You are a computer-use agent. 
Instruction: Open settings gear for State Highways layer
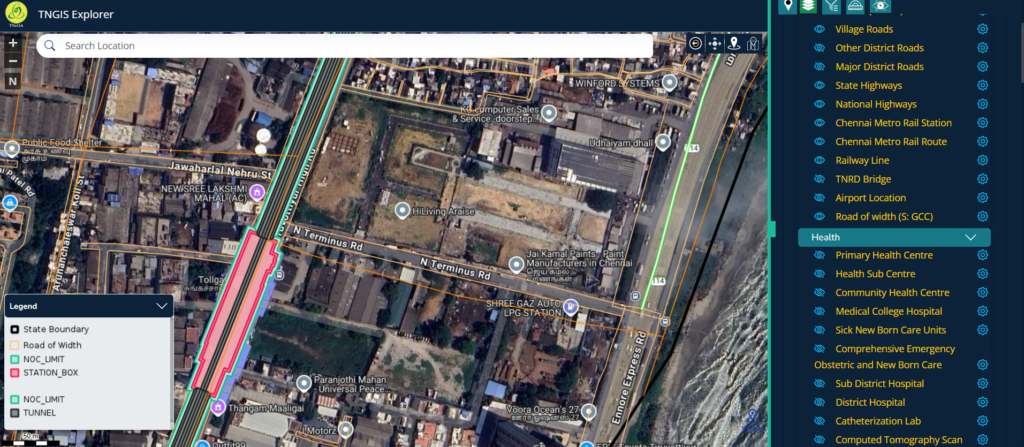[x=982, y=86]
